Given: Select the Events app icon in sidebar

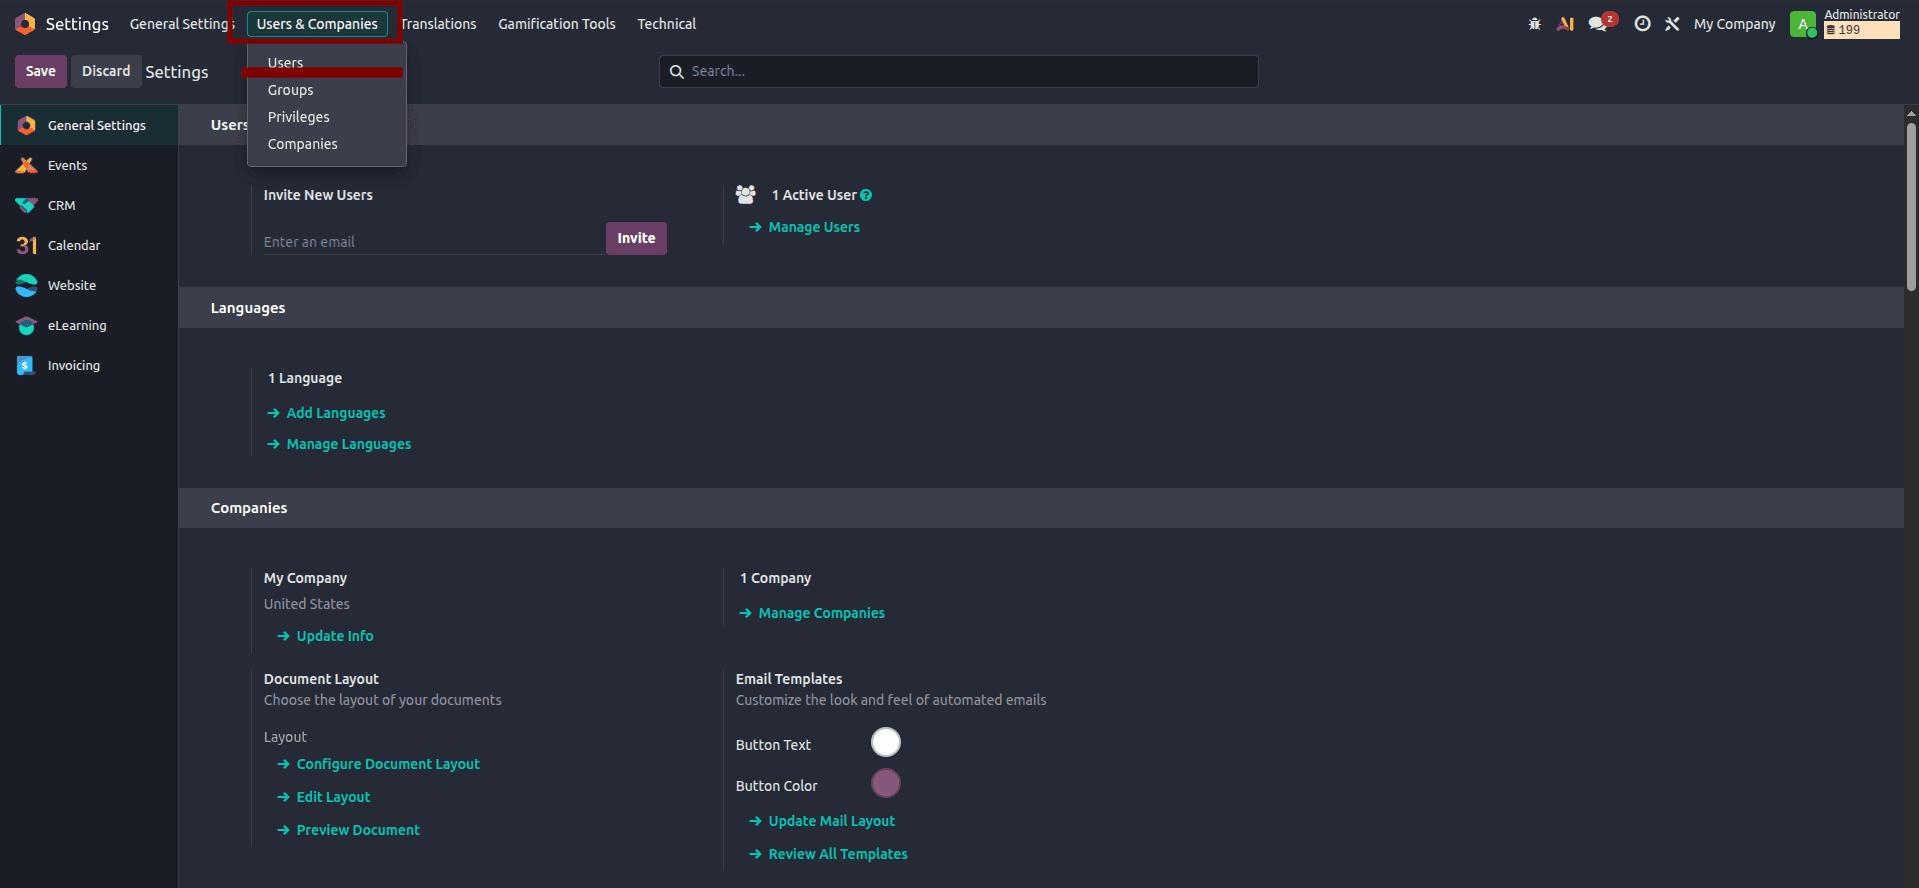Looking at the screenshot, I should point(27,165).
